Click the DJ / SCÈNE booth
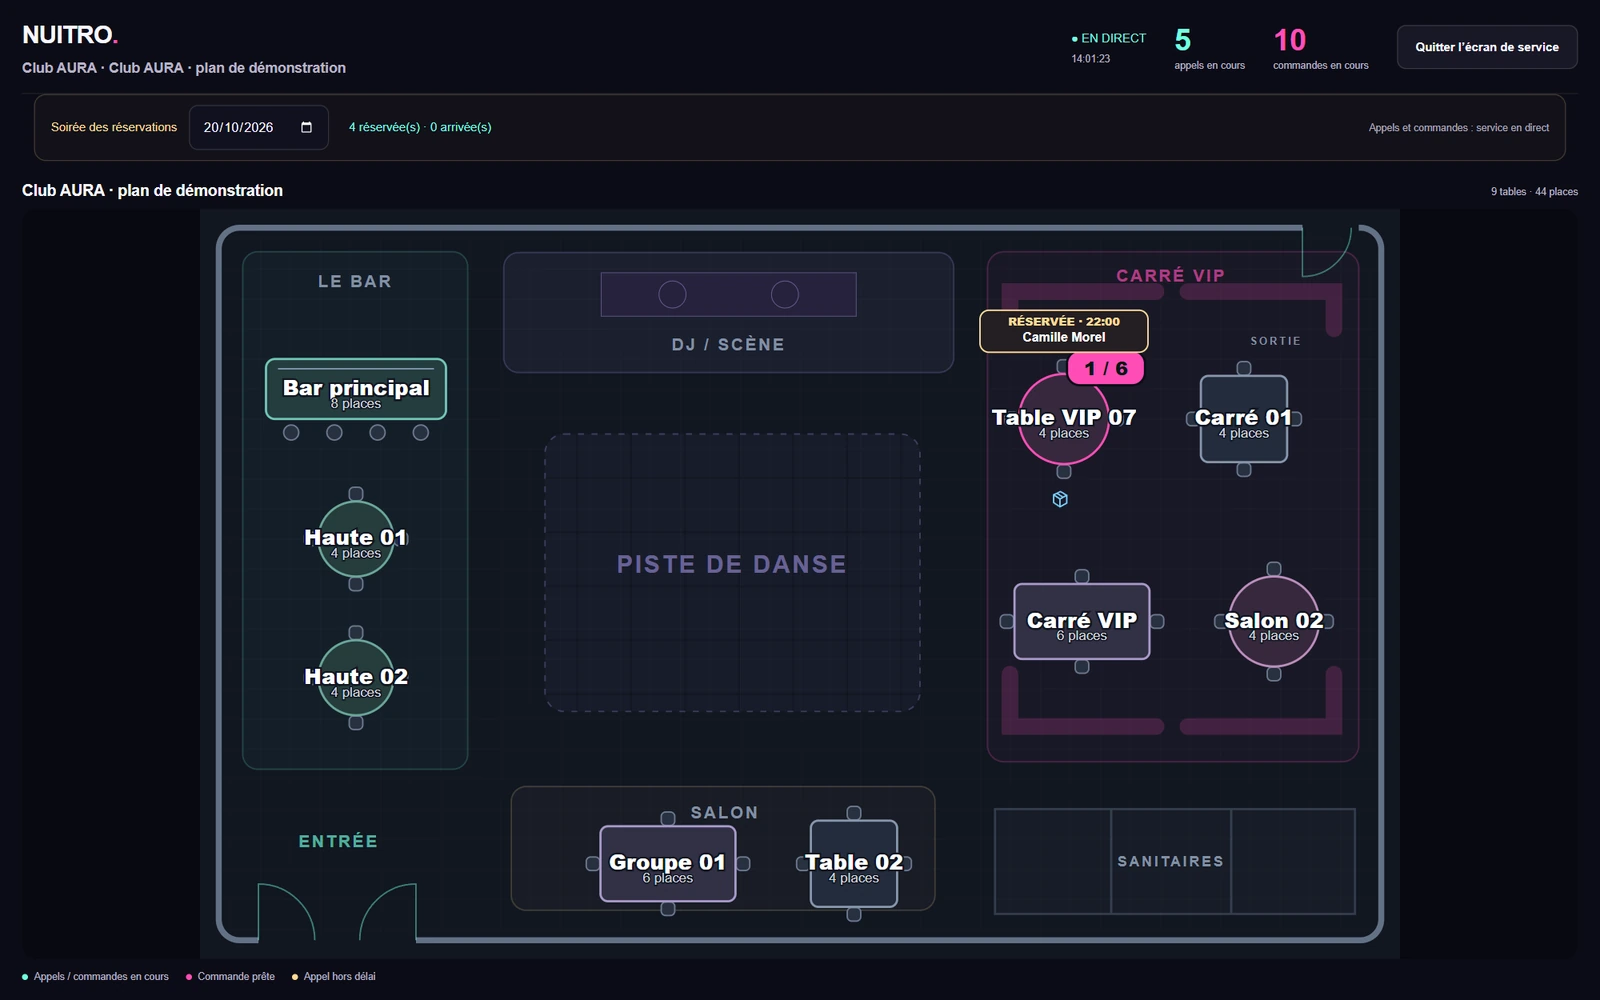The width and height of the screenshot is (1600, 1000). click(728, 312)
